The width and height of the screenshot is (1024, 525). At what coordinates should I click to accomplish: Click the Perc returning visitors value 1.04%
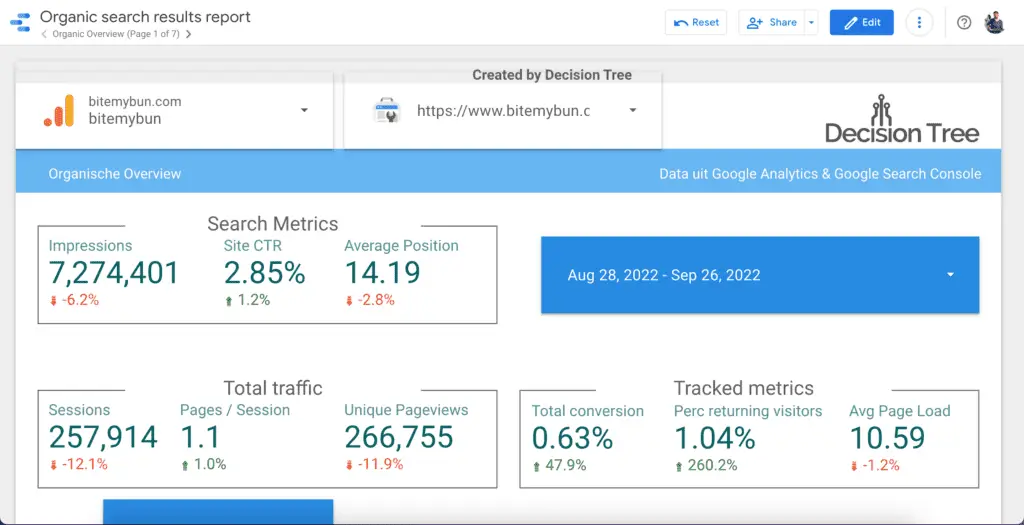coord(714,438)
